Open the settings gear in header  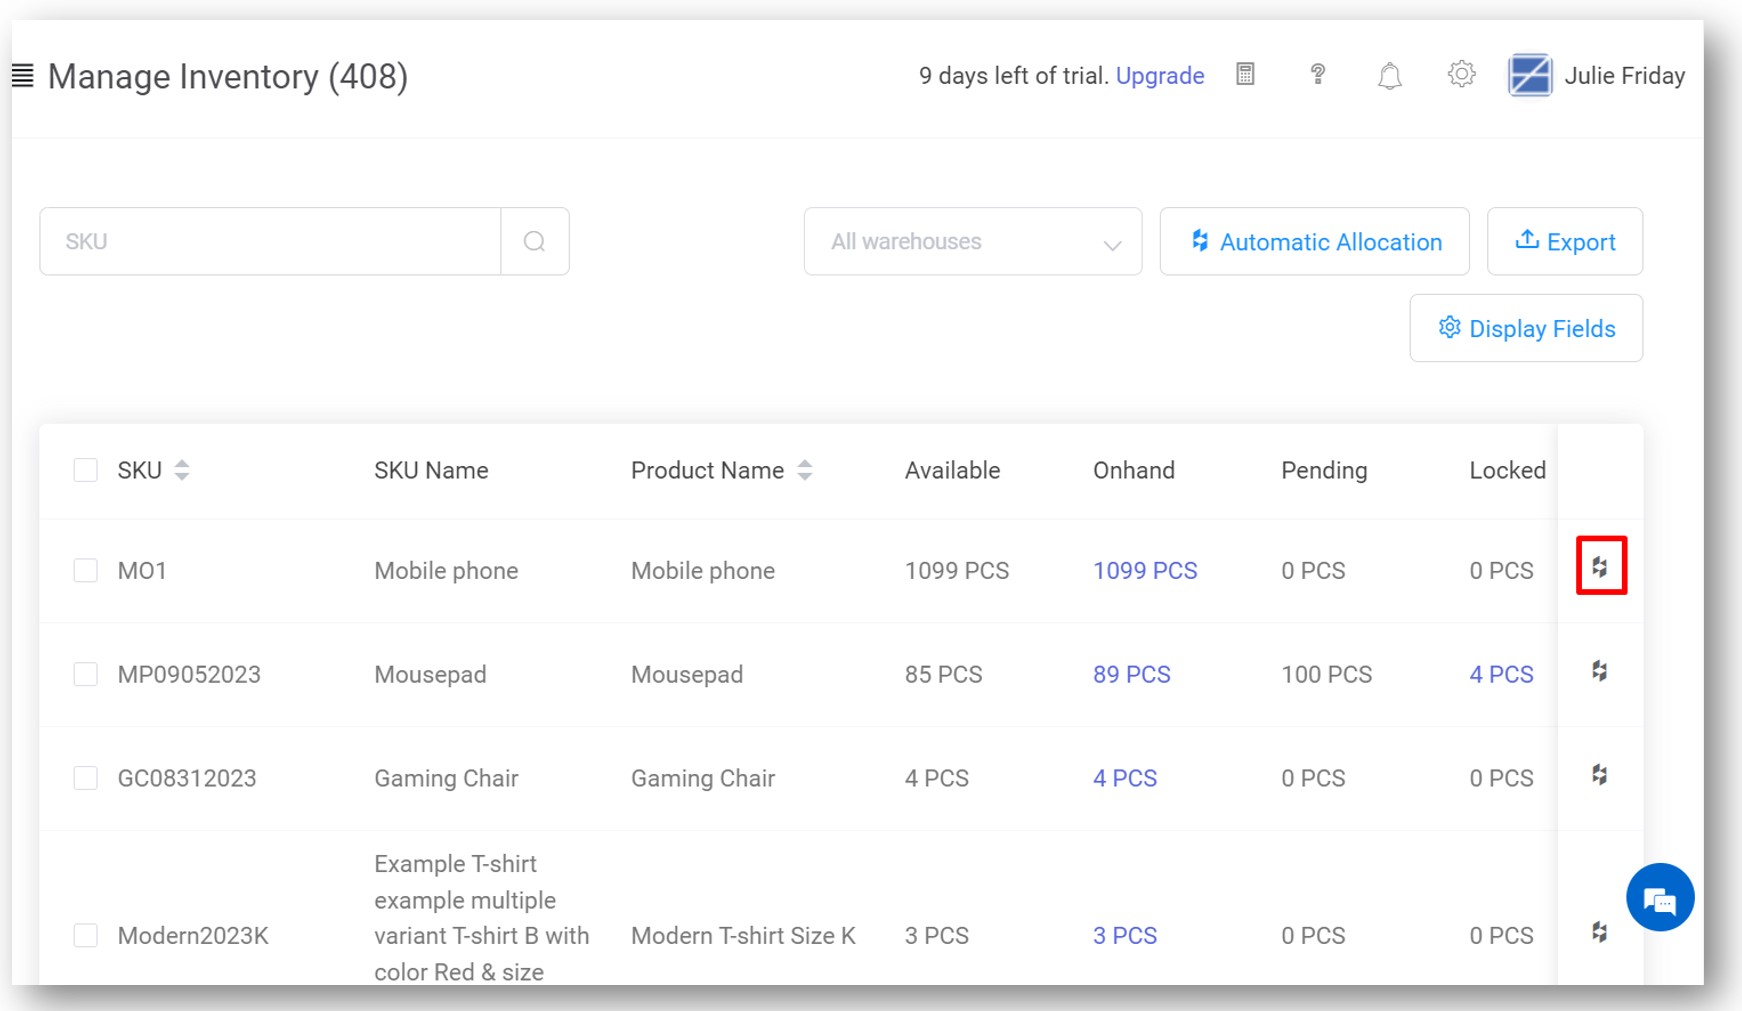[x=1461, y=74]
